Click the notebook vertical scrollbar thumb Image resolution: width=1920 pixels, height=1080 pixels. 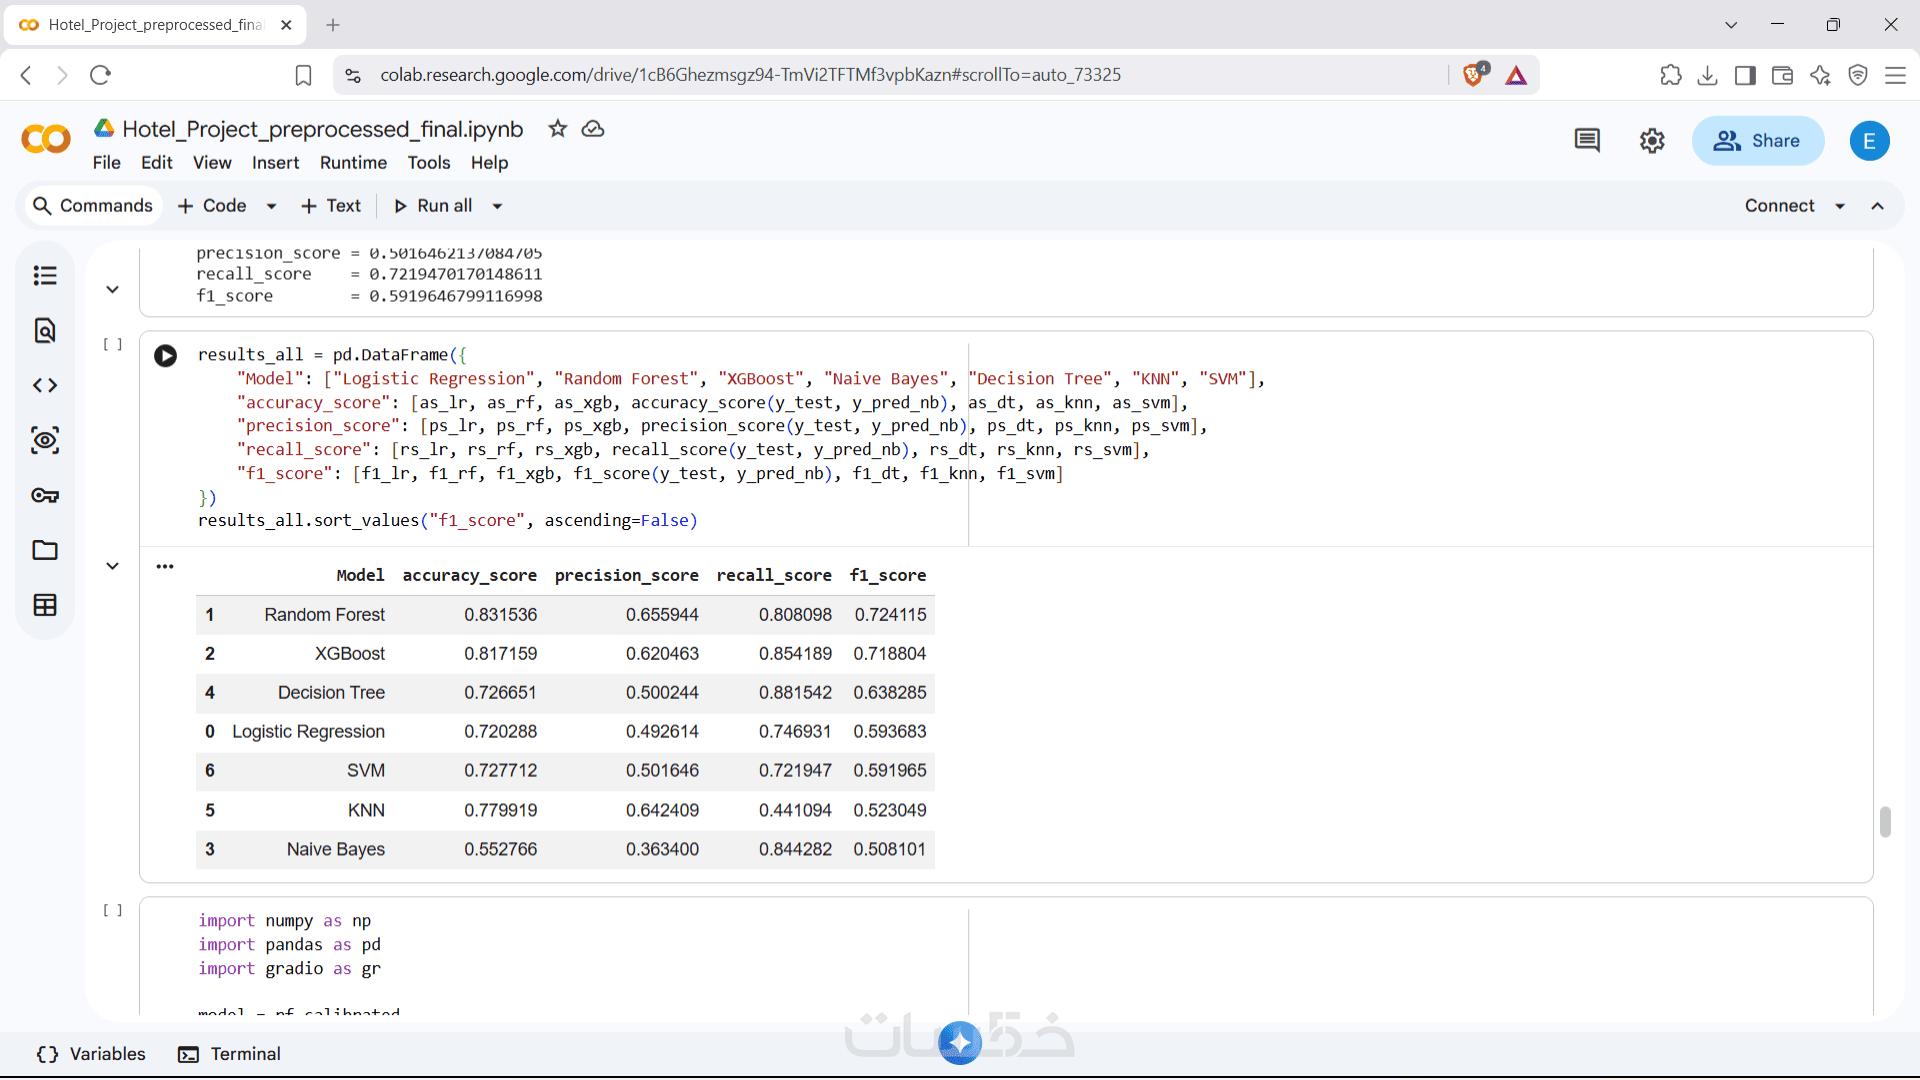tap(1885, 822)
